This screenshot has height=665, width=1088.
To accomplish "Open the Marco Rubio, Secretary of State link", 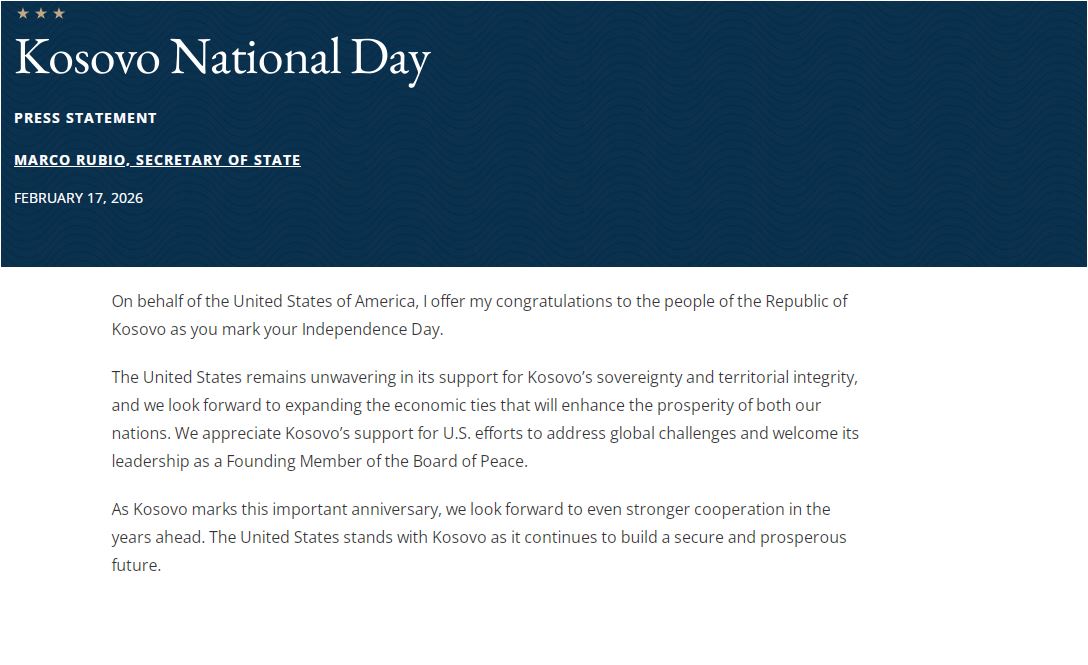I will coord(157,160).
